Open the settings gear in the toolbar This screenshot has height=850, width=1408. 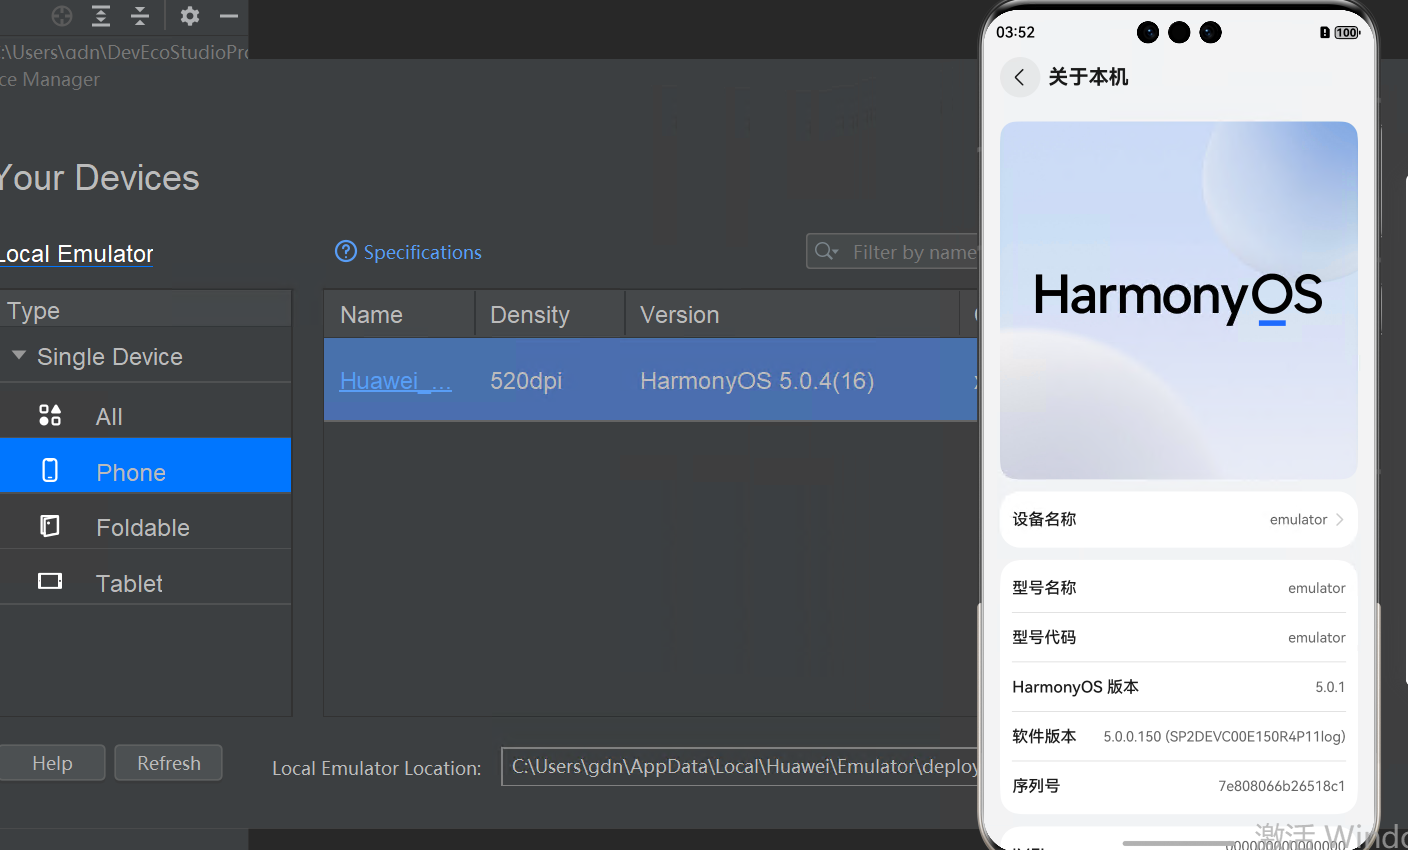(190, 16)
